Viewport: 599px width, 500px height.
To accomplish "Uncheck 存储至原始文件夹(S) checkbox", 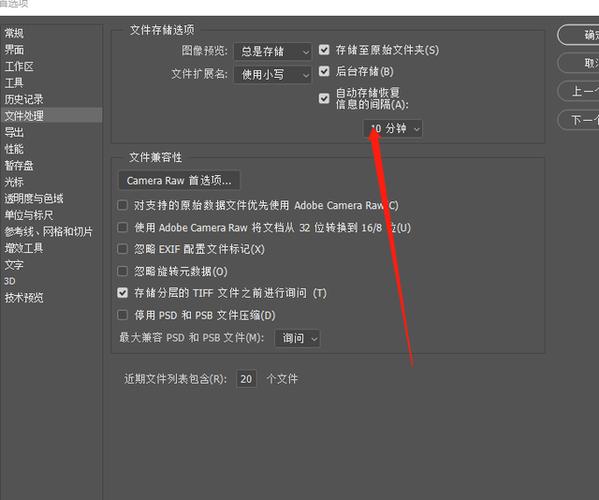I will (324, 50).
